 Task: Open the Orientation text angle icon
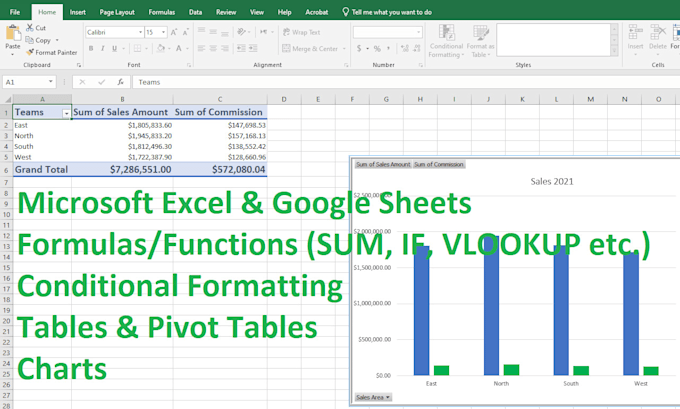pos(242,32)
